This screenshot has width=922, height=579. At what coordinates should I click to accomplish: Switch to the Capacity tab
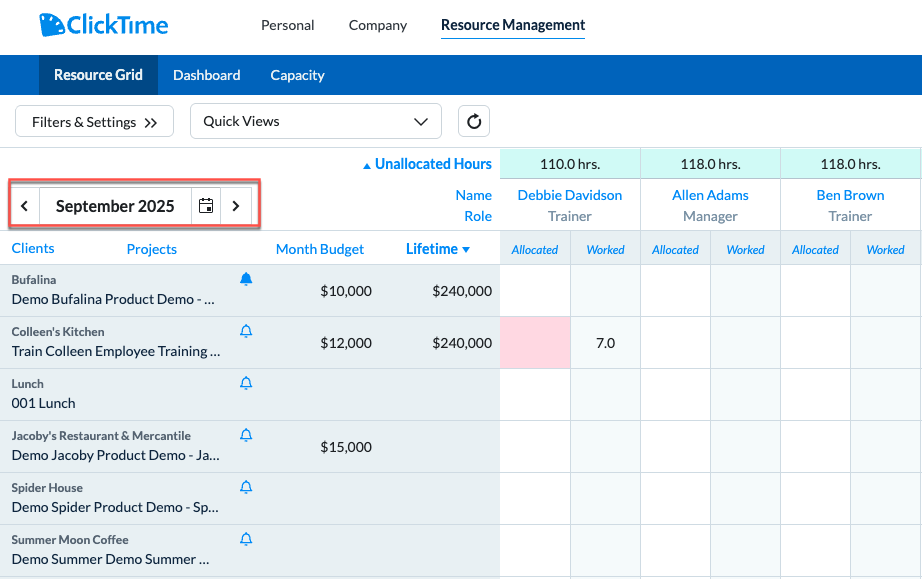(298, 75)
